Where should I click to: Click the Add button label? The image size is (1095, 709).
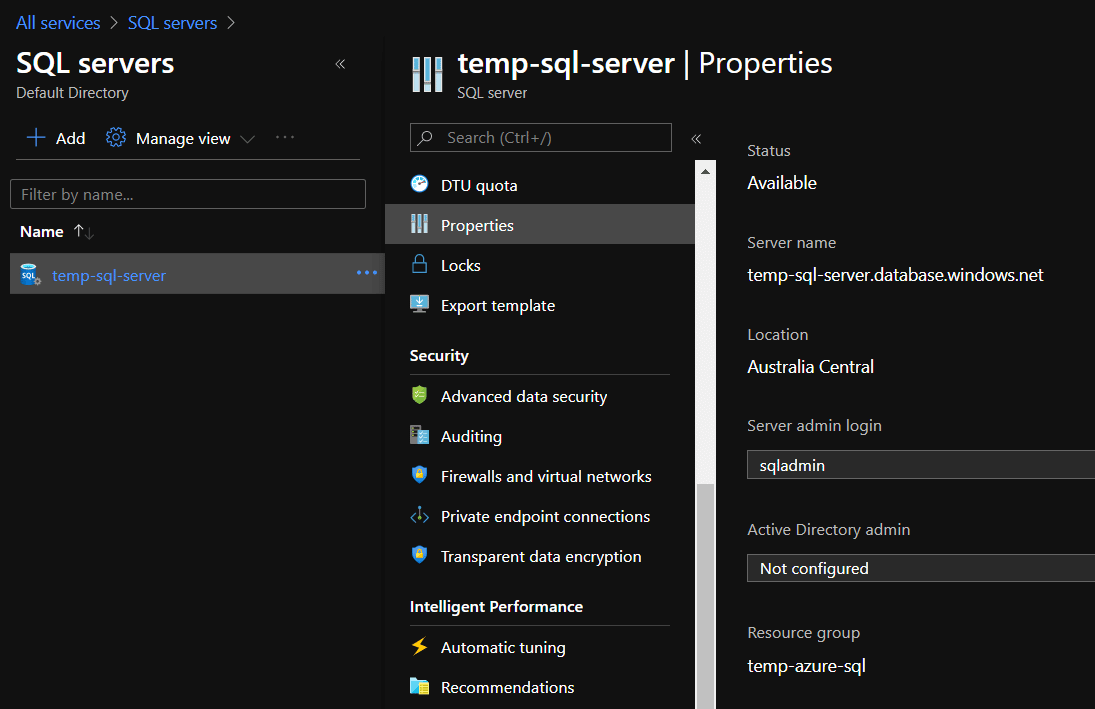pyautogui.click(x=71, y=138)
